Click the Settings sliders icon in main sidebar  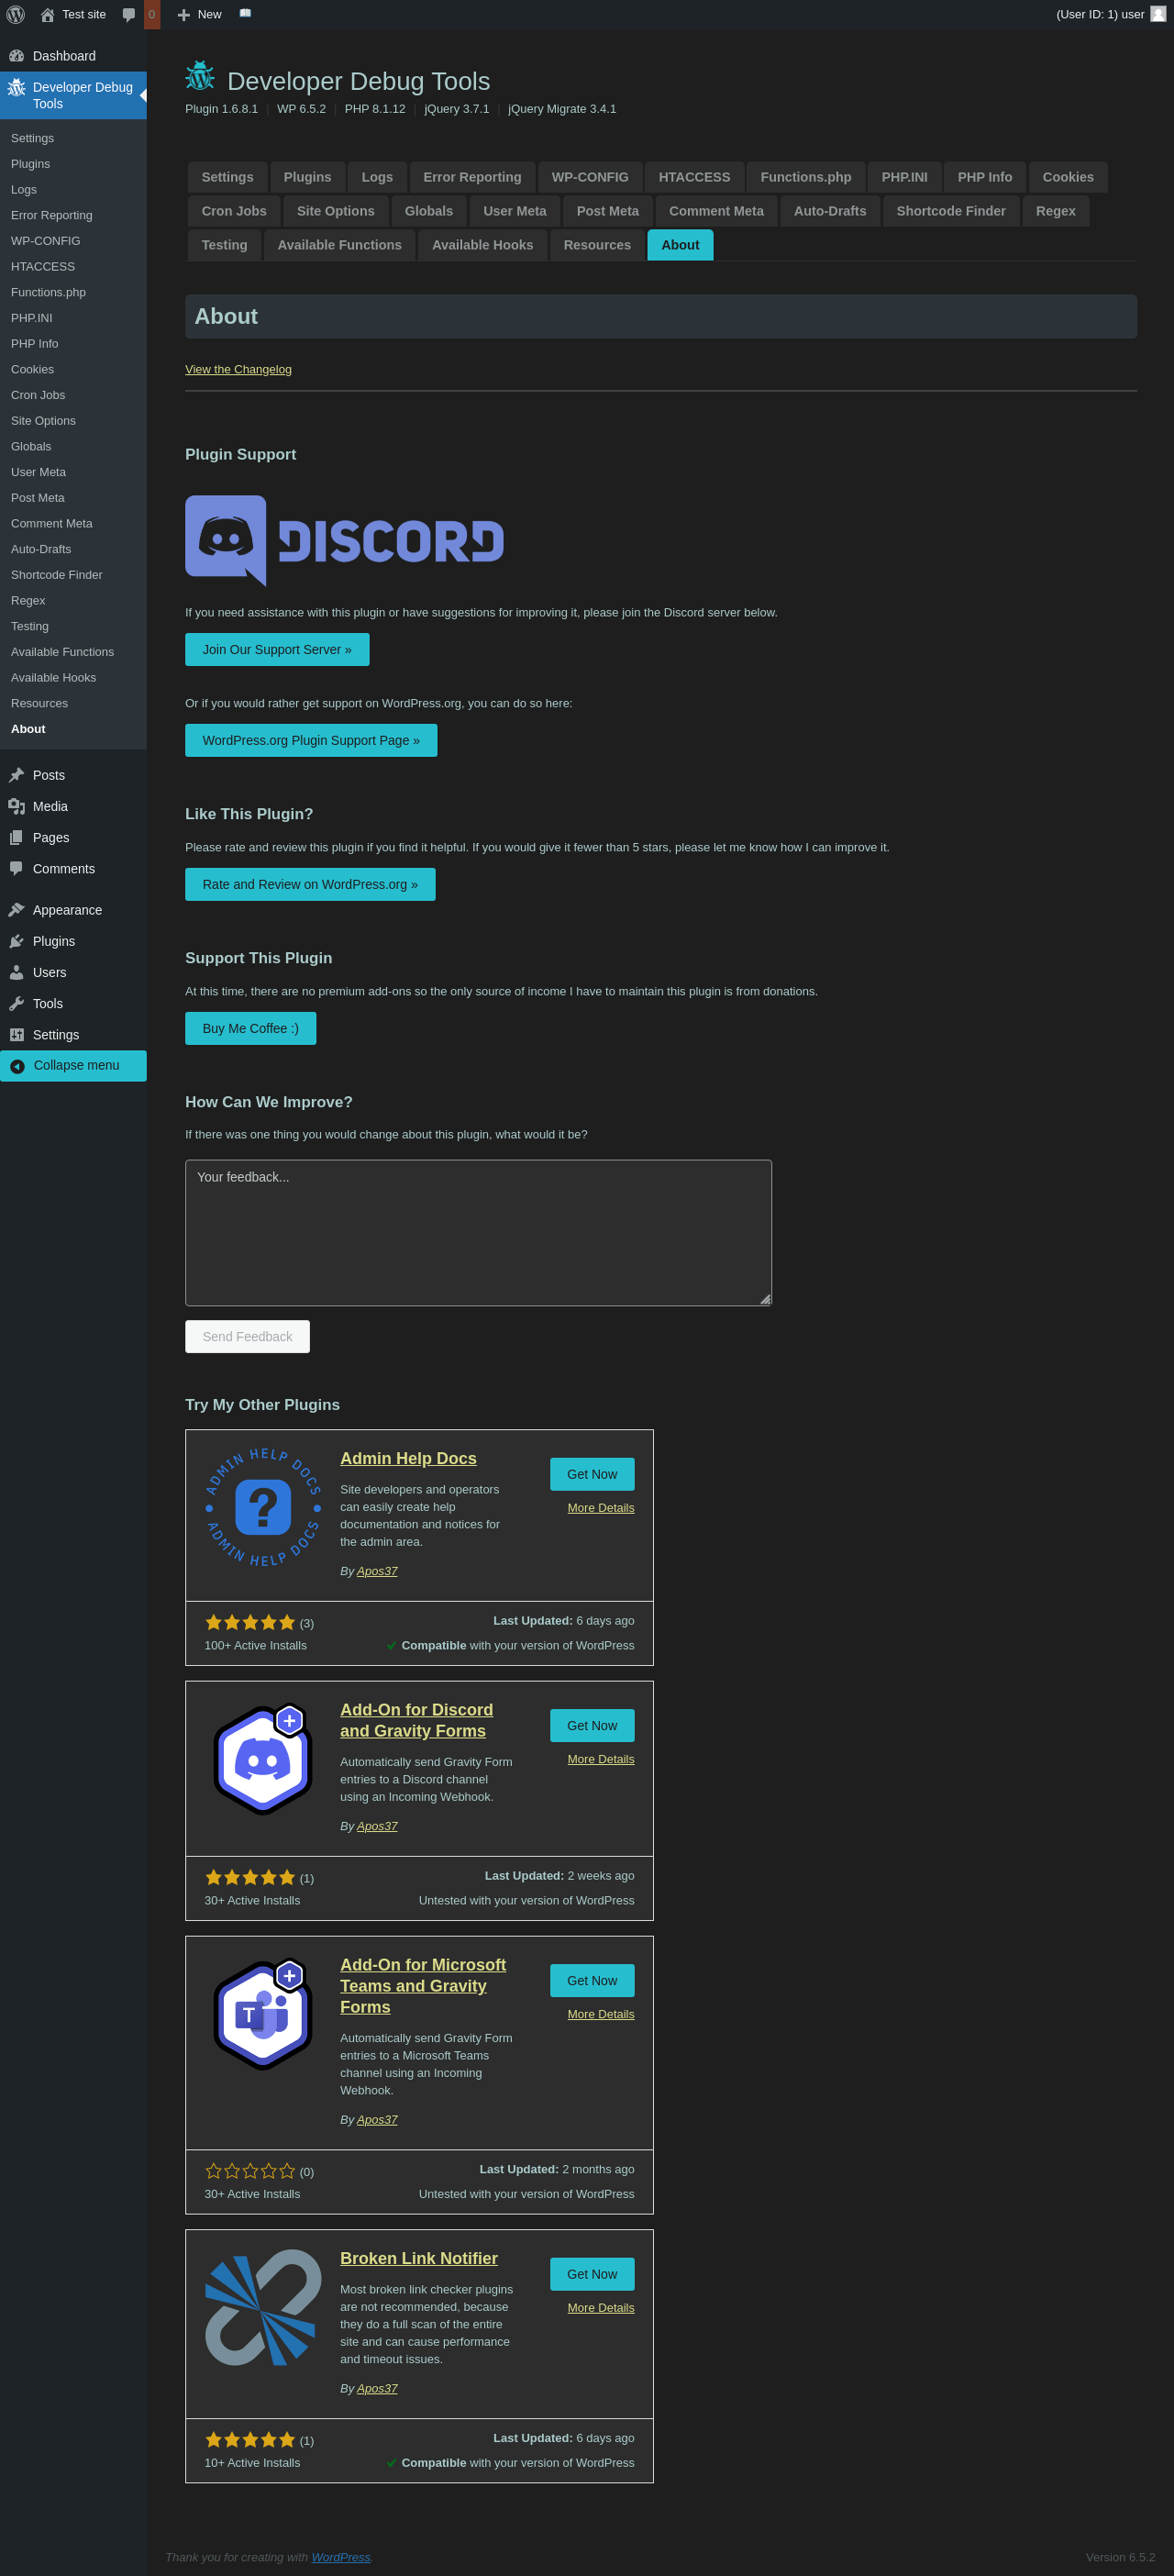coord(16,1034)
